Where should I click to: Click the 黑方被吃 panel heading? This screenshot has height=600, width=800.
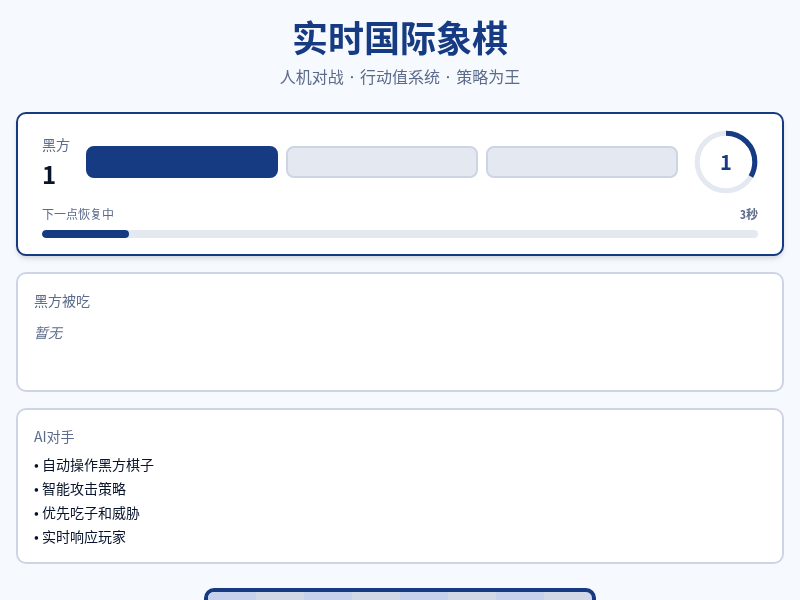62,301
